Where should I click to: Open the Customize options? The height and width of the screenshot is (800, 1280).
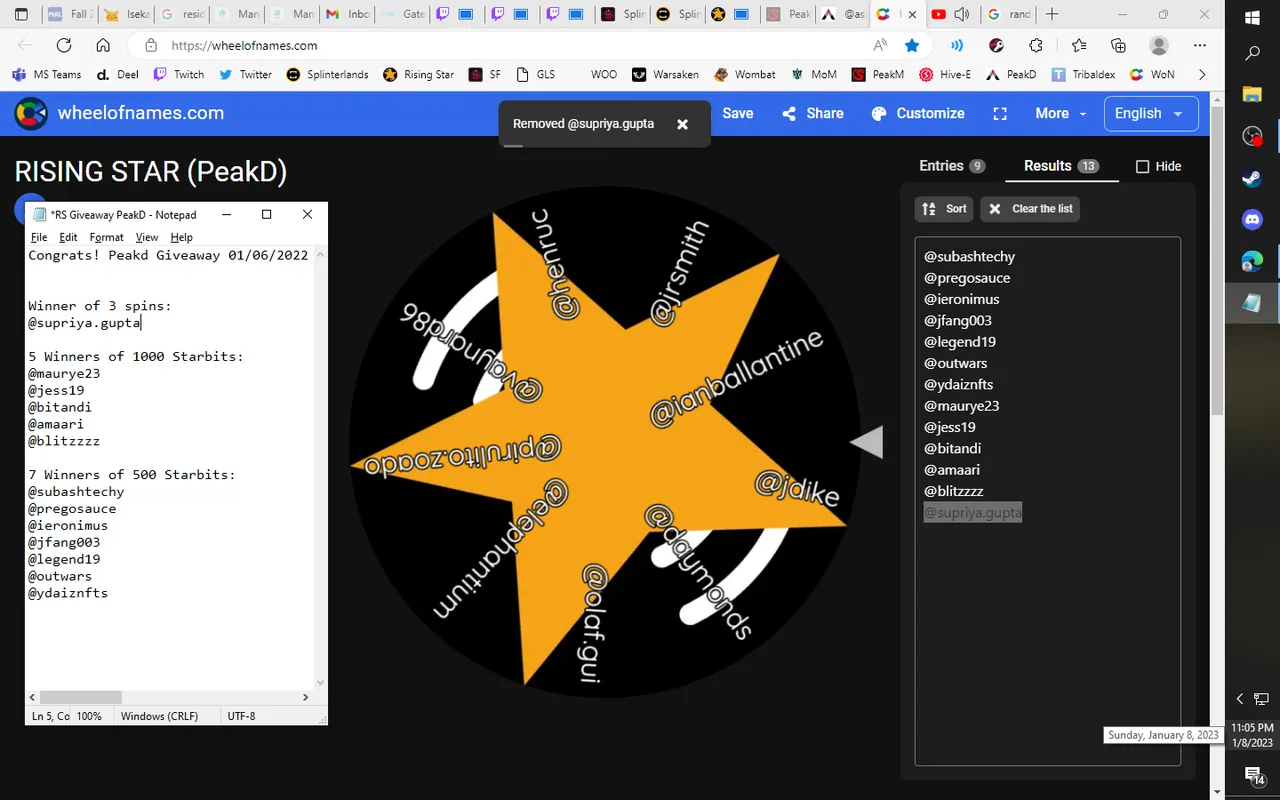point(918,113)
